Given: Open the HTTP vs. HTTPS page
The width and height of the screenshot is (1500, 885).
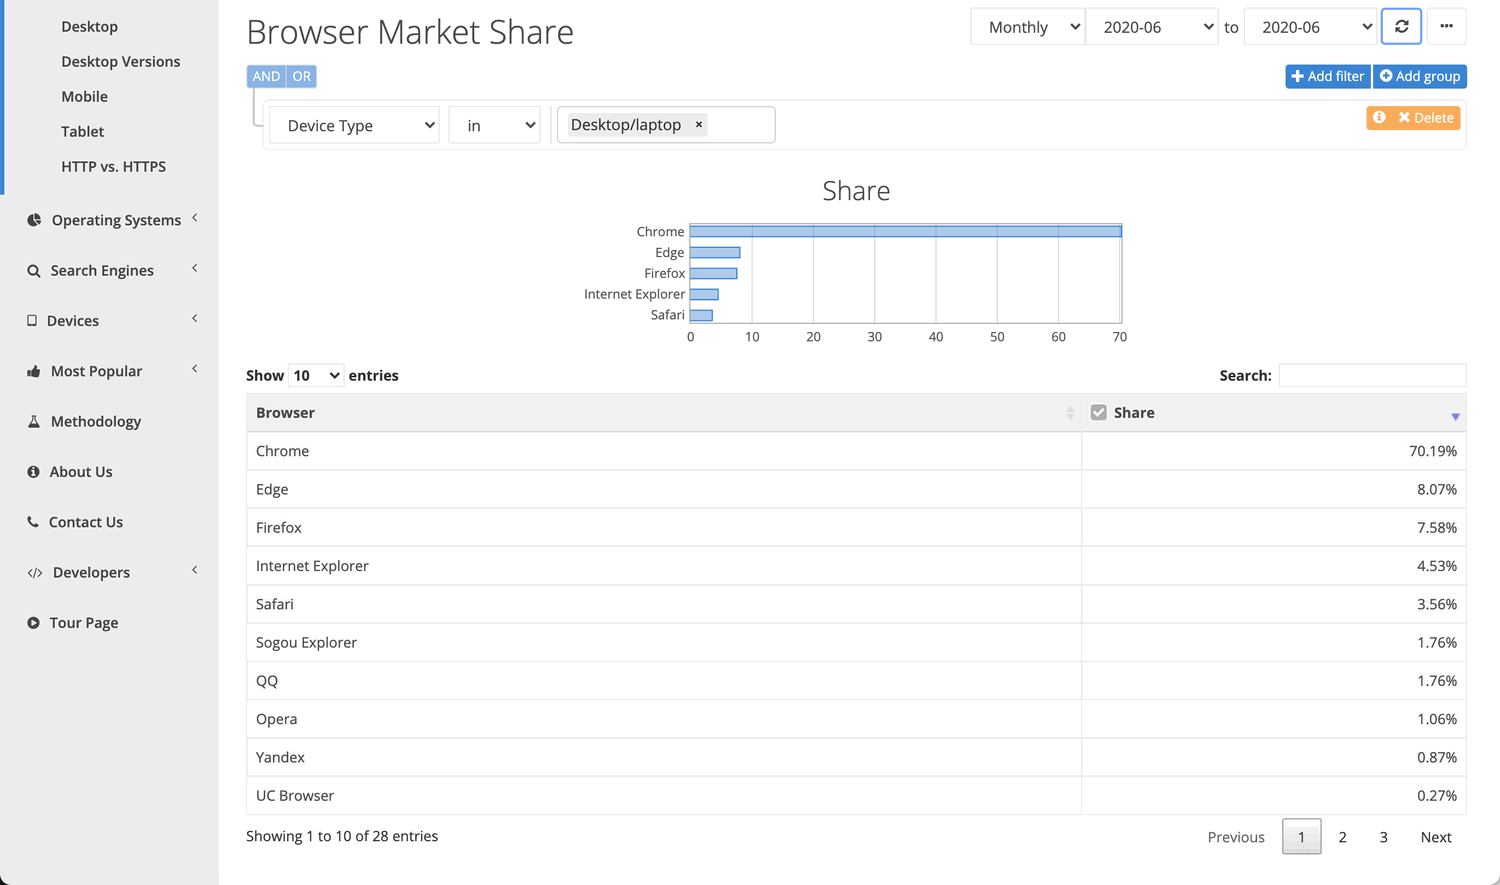Looking at the screenshot, I should [114, 166].
